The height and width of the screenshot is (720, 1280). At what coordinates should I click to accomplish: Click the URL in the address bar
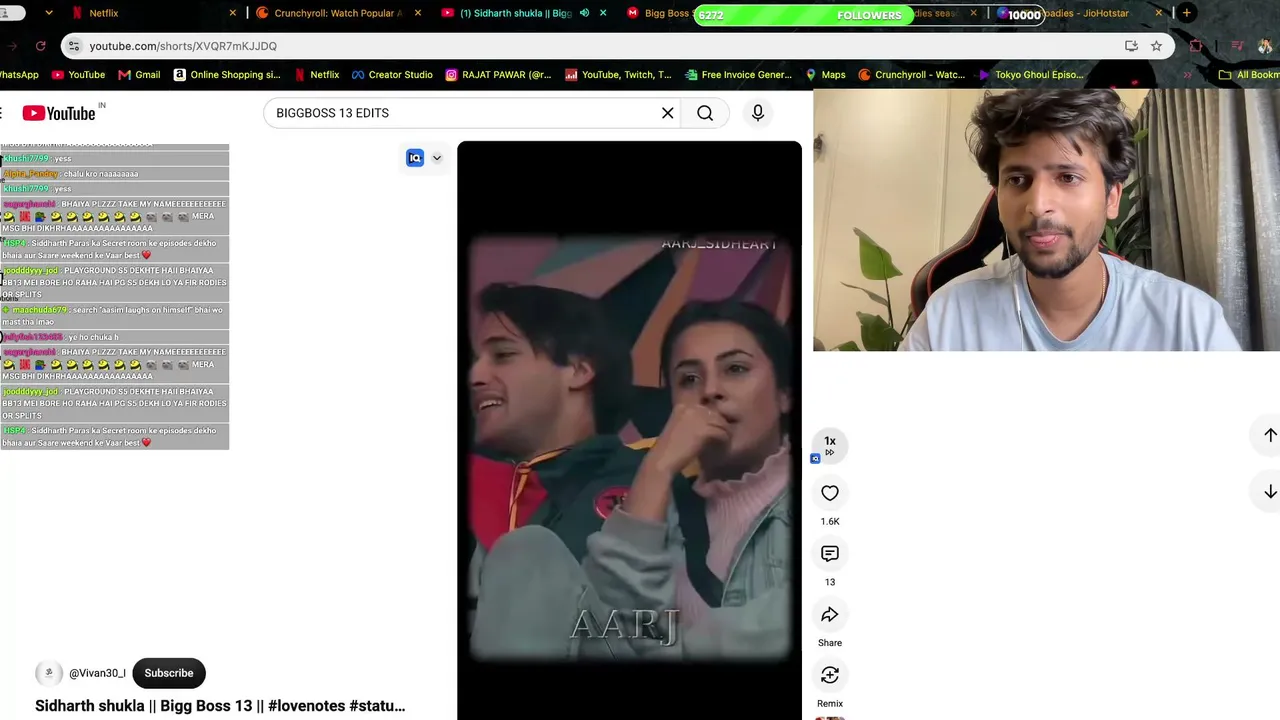(183, 46)
